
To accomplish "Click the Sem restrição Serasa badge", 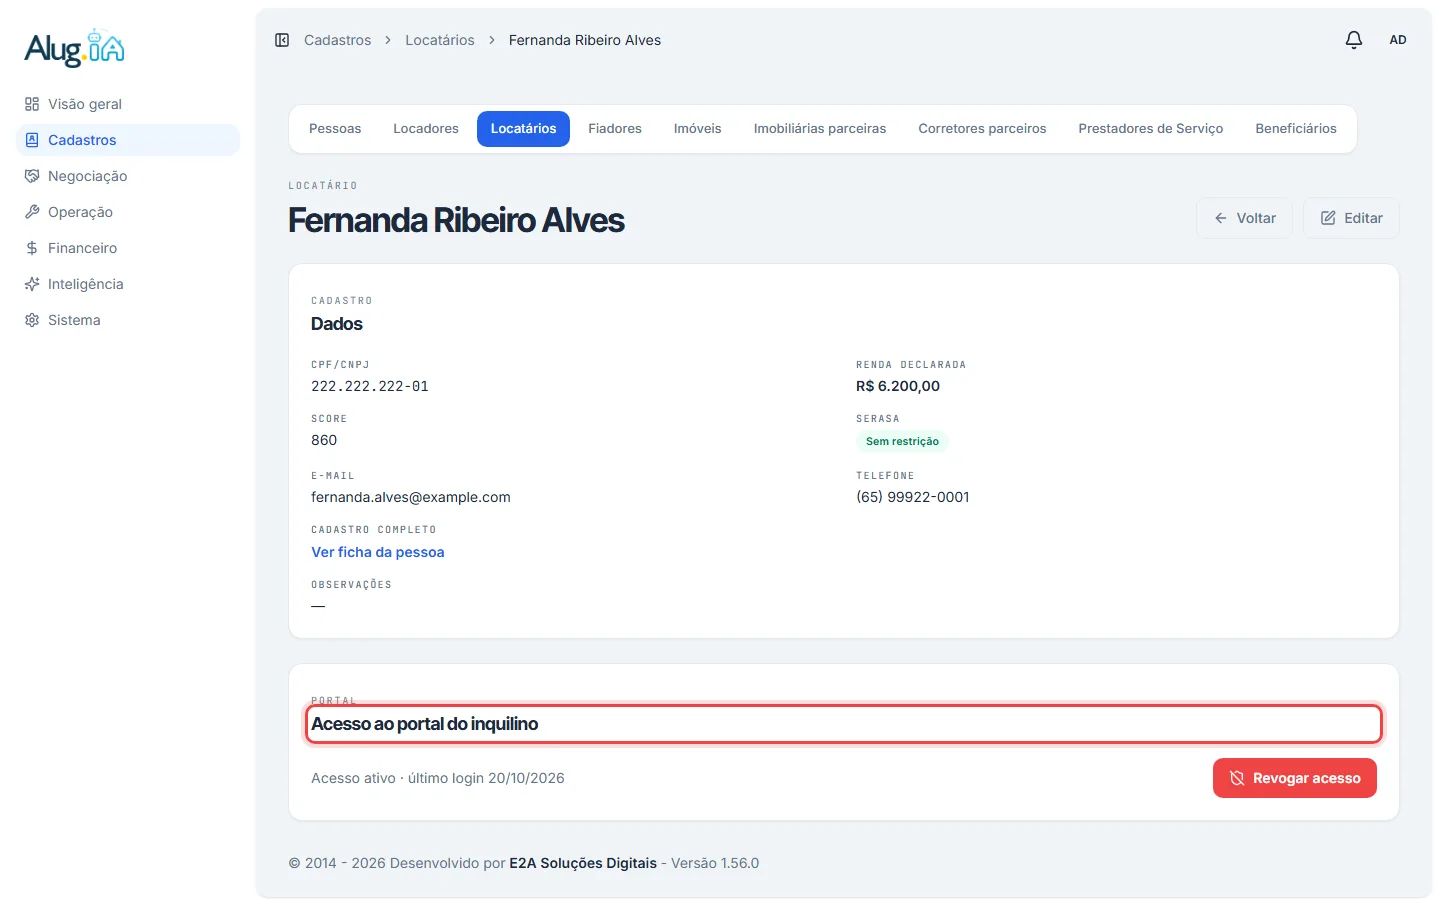I will click(902, 441).
